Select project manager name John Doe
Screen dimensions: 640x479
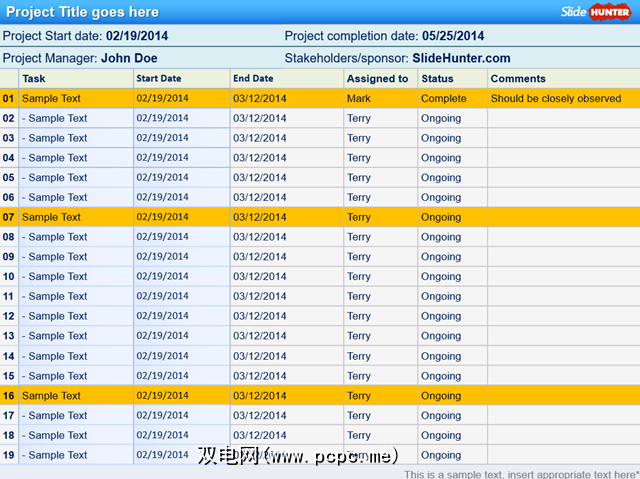point(129,58)
